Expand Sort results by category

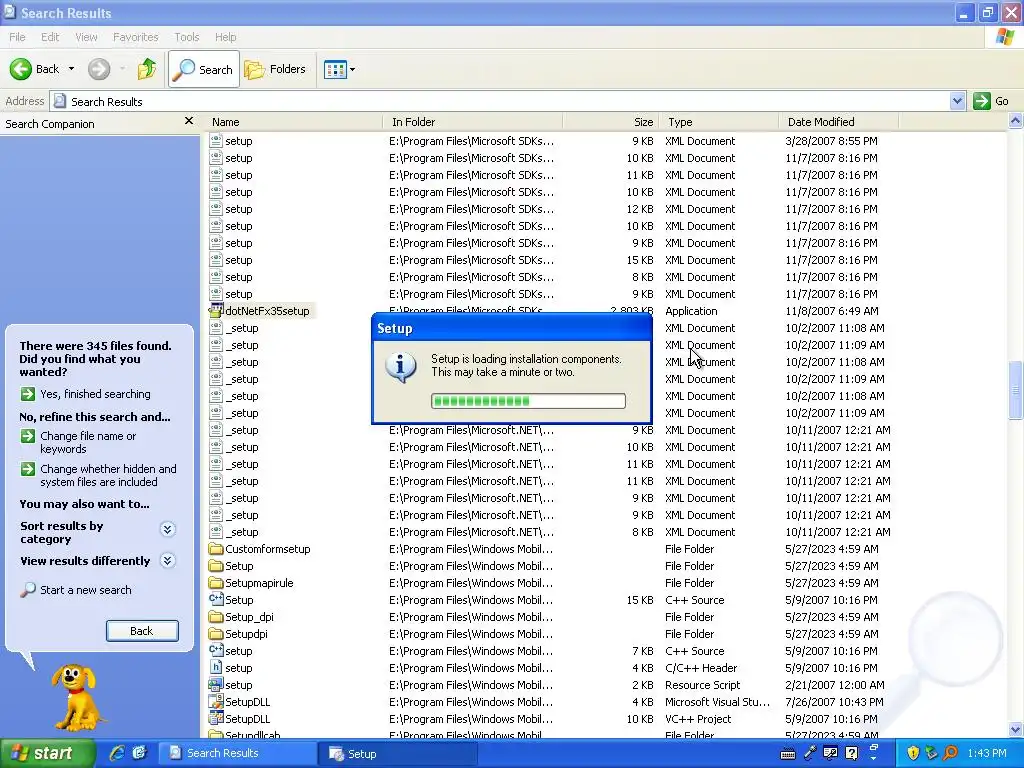pos(168,529)
